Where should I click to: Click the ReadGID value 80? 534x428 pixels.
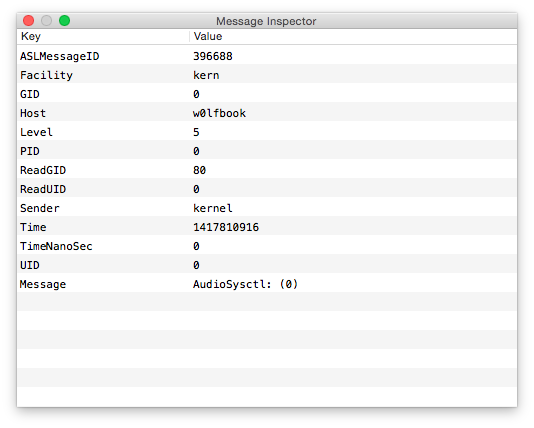tap(200, 170)
